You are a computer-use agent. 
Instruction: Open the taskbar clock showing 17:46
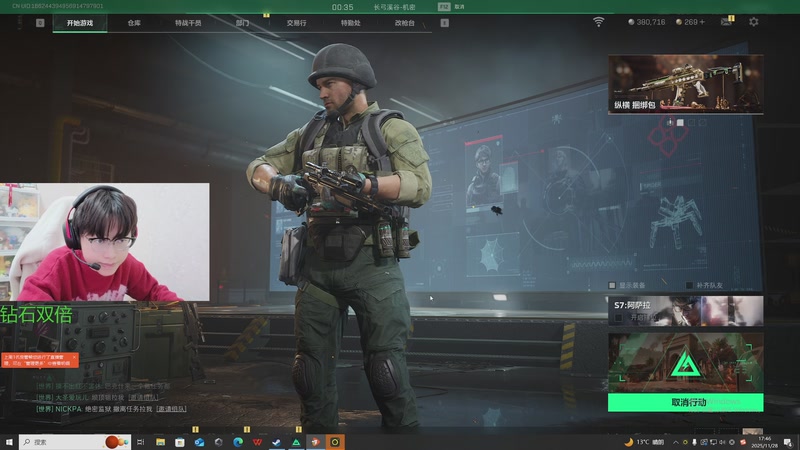(765, 442)
